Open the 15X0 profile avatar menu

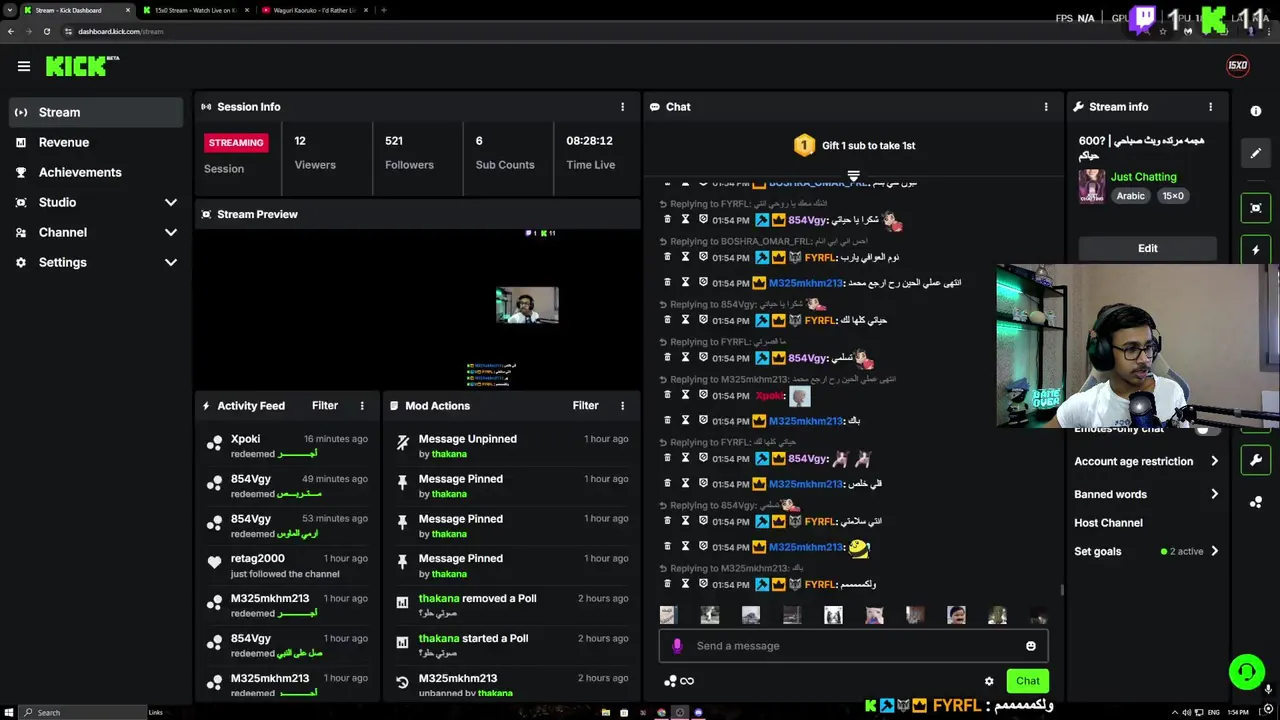[1237, 66]
